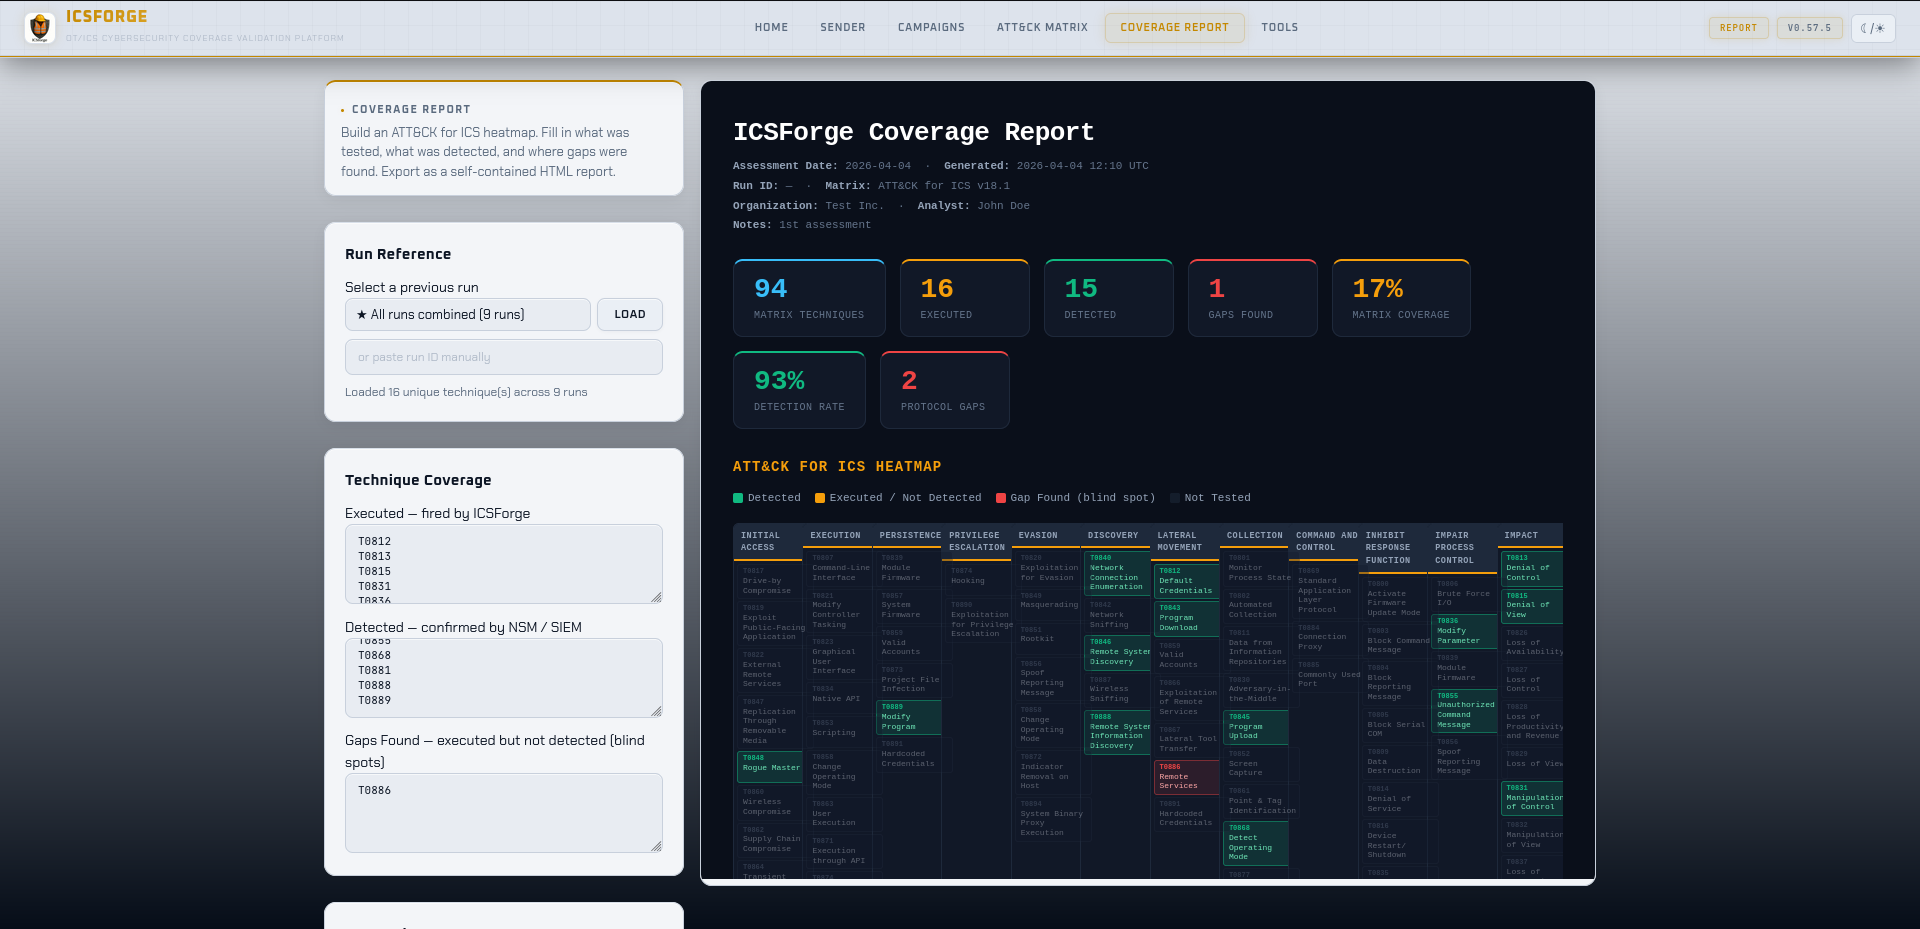Navigate to the HOME page
Viewport: 1920px width, 929px height.
coord(770,27)
